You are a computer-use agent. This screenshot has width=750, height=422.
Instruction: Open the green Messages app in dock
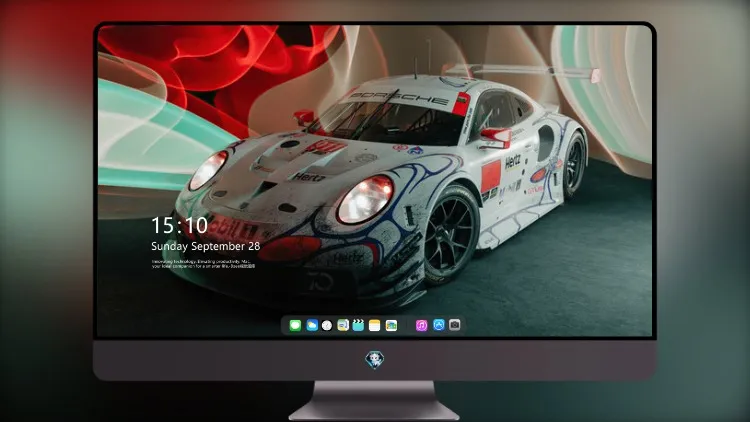295,325
